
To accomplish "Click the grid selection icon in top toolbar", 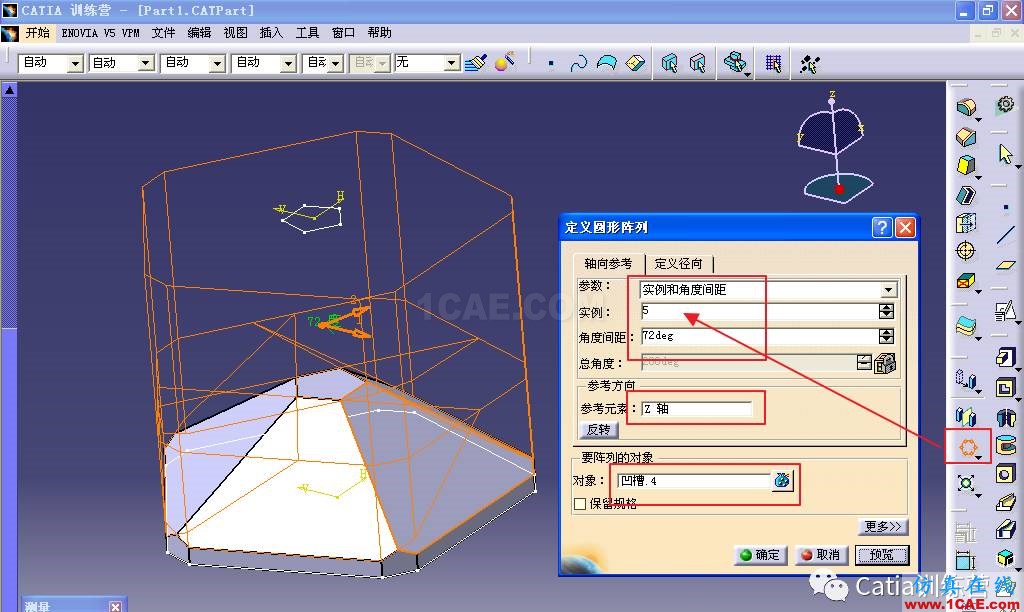I will click(773, 63).
